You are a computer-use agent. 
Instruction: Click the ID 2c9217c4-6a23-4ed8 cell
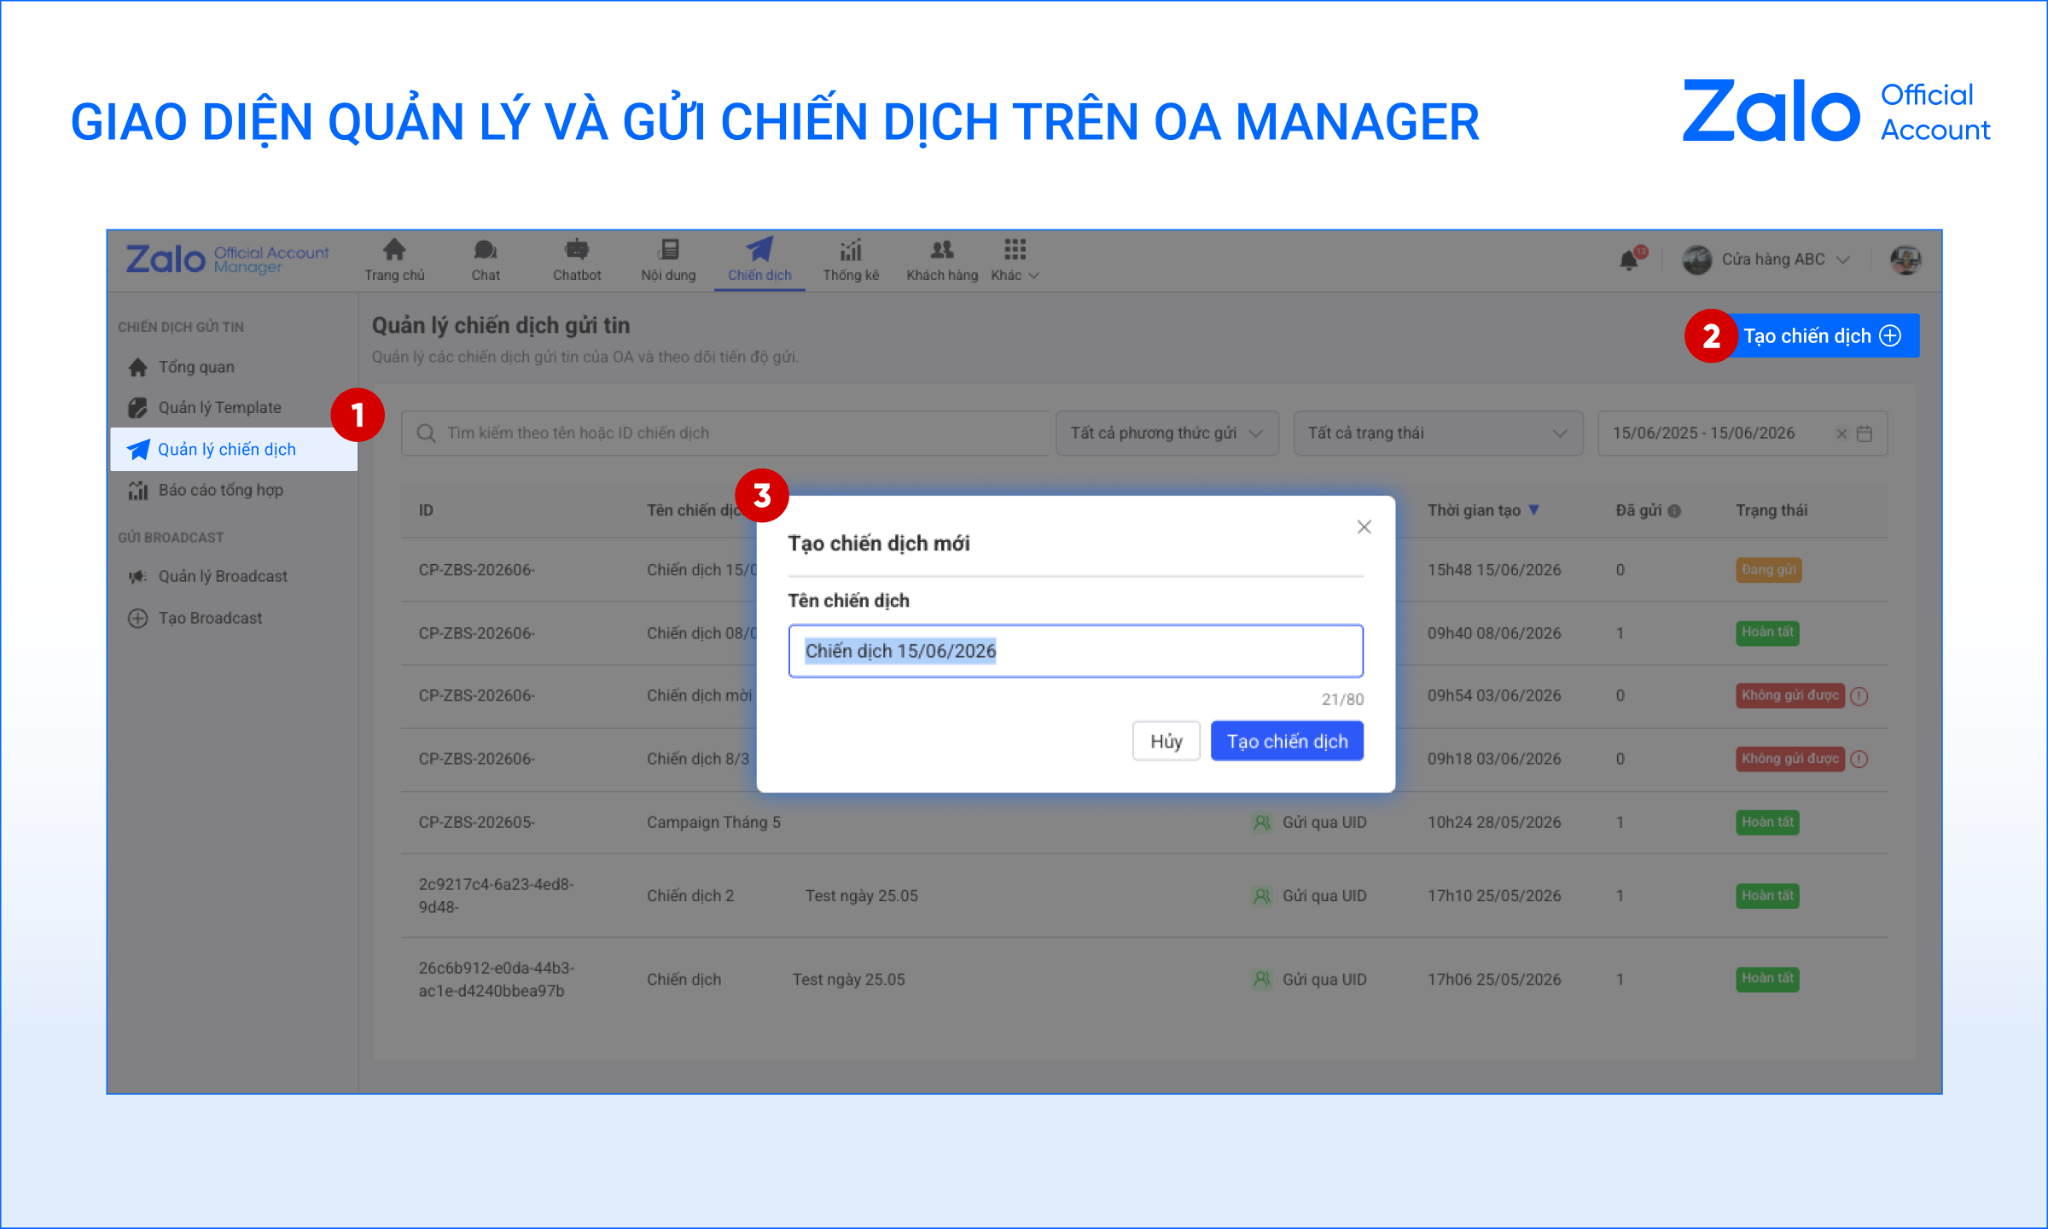coord(496,896)
